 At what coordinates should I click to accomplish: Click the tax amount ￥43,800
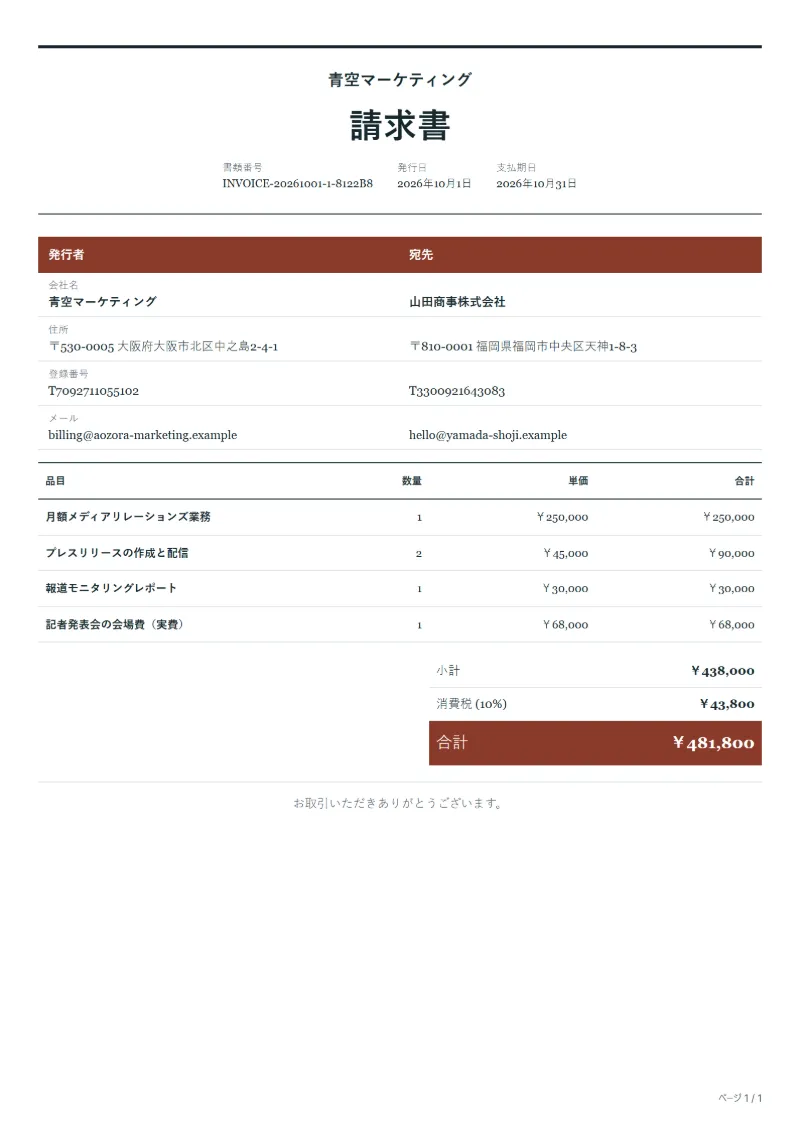(727, 704)
